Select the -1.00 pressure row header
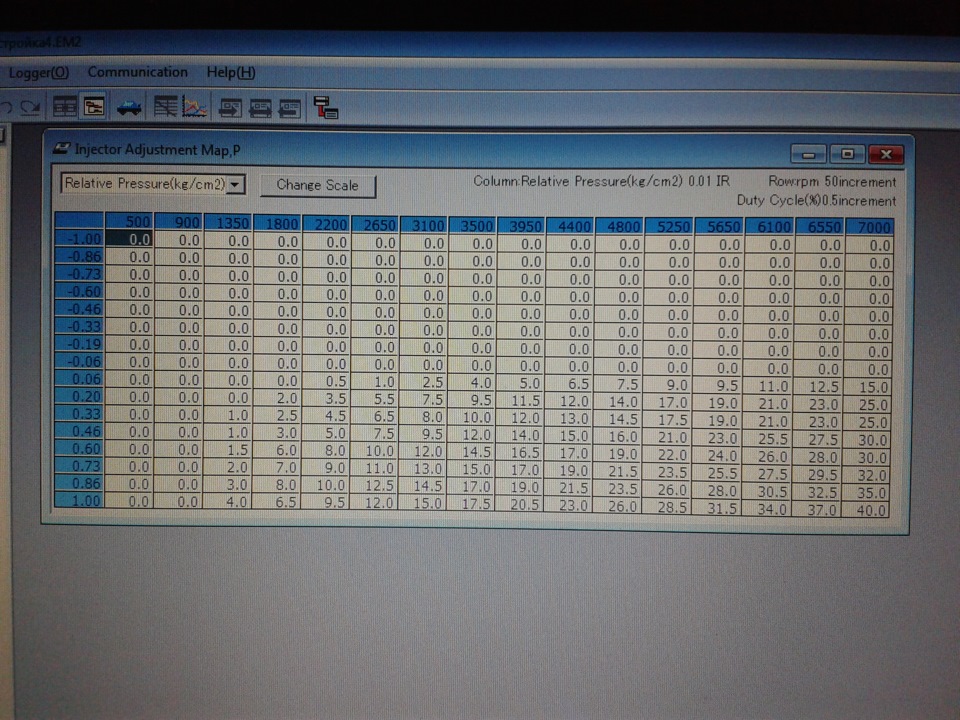960x720 pixels. point(79,239)
